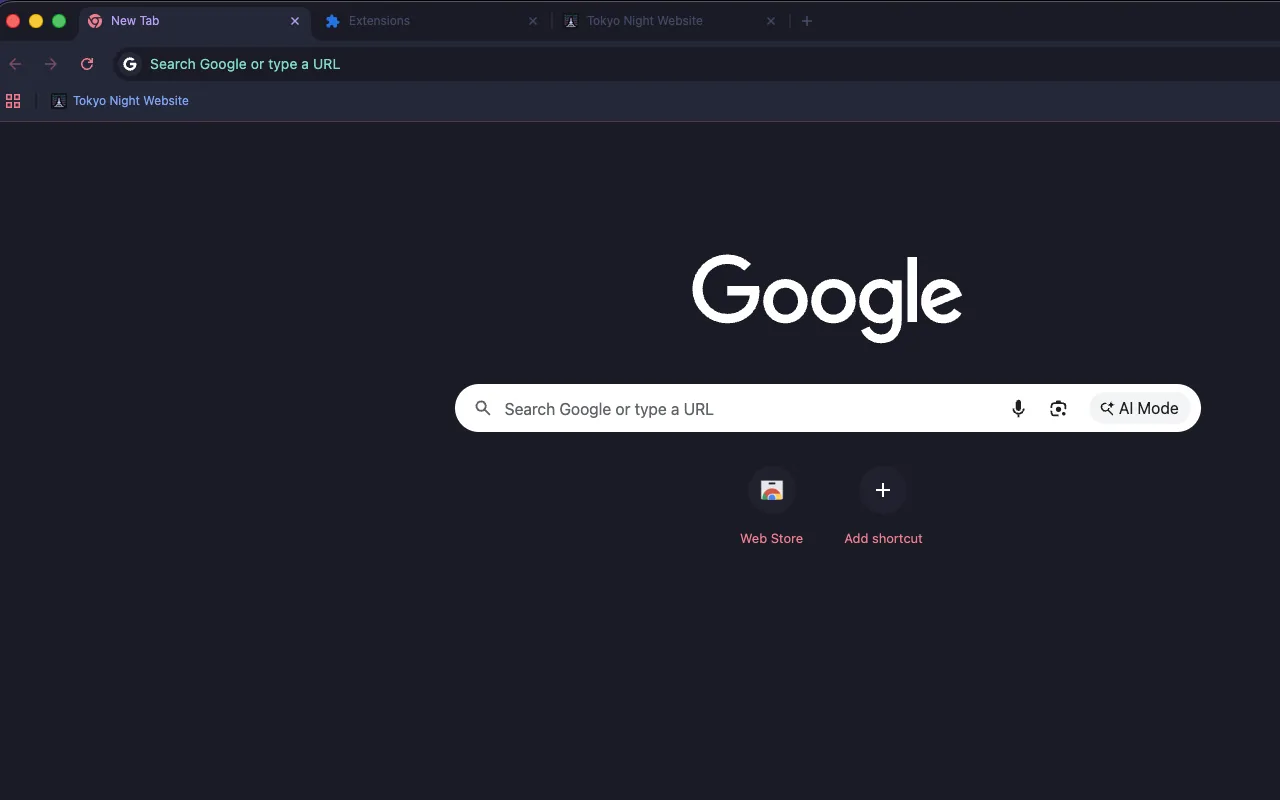Screen dimensions: 1280x800
Task: Start a voice search with the microphone
Action: click(1018, 408)
